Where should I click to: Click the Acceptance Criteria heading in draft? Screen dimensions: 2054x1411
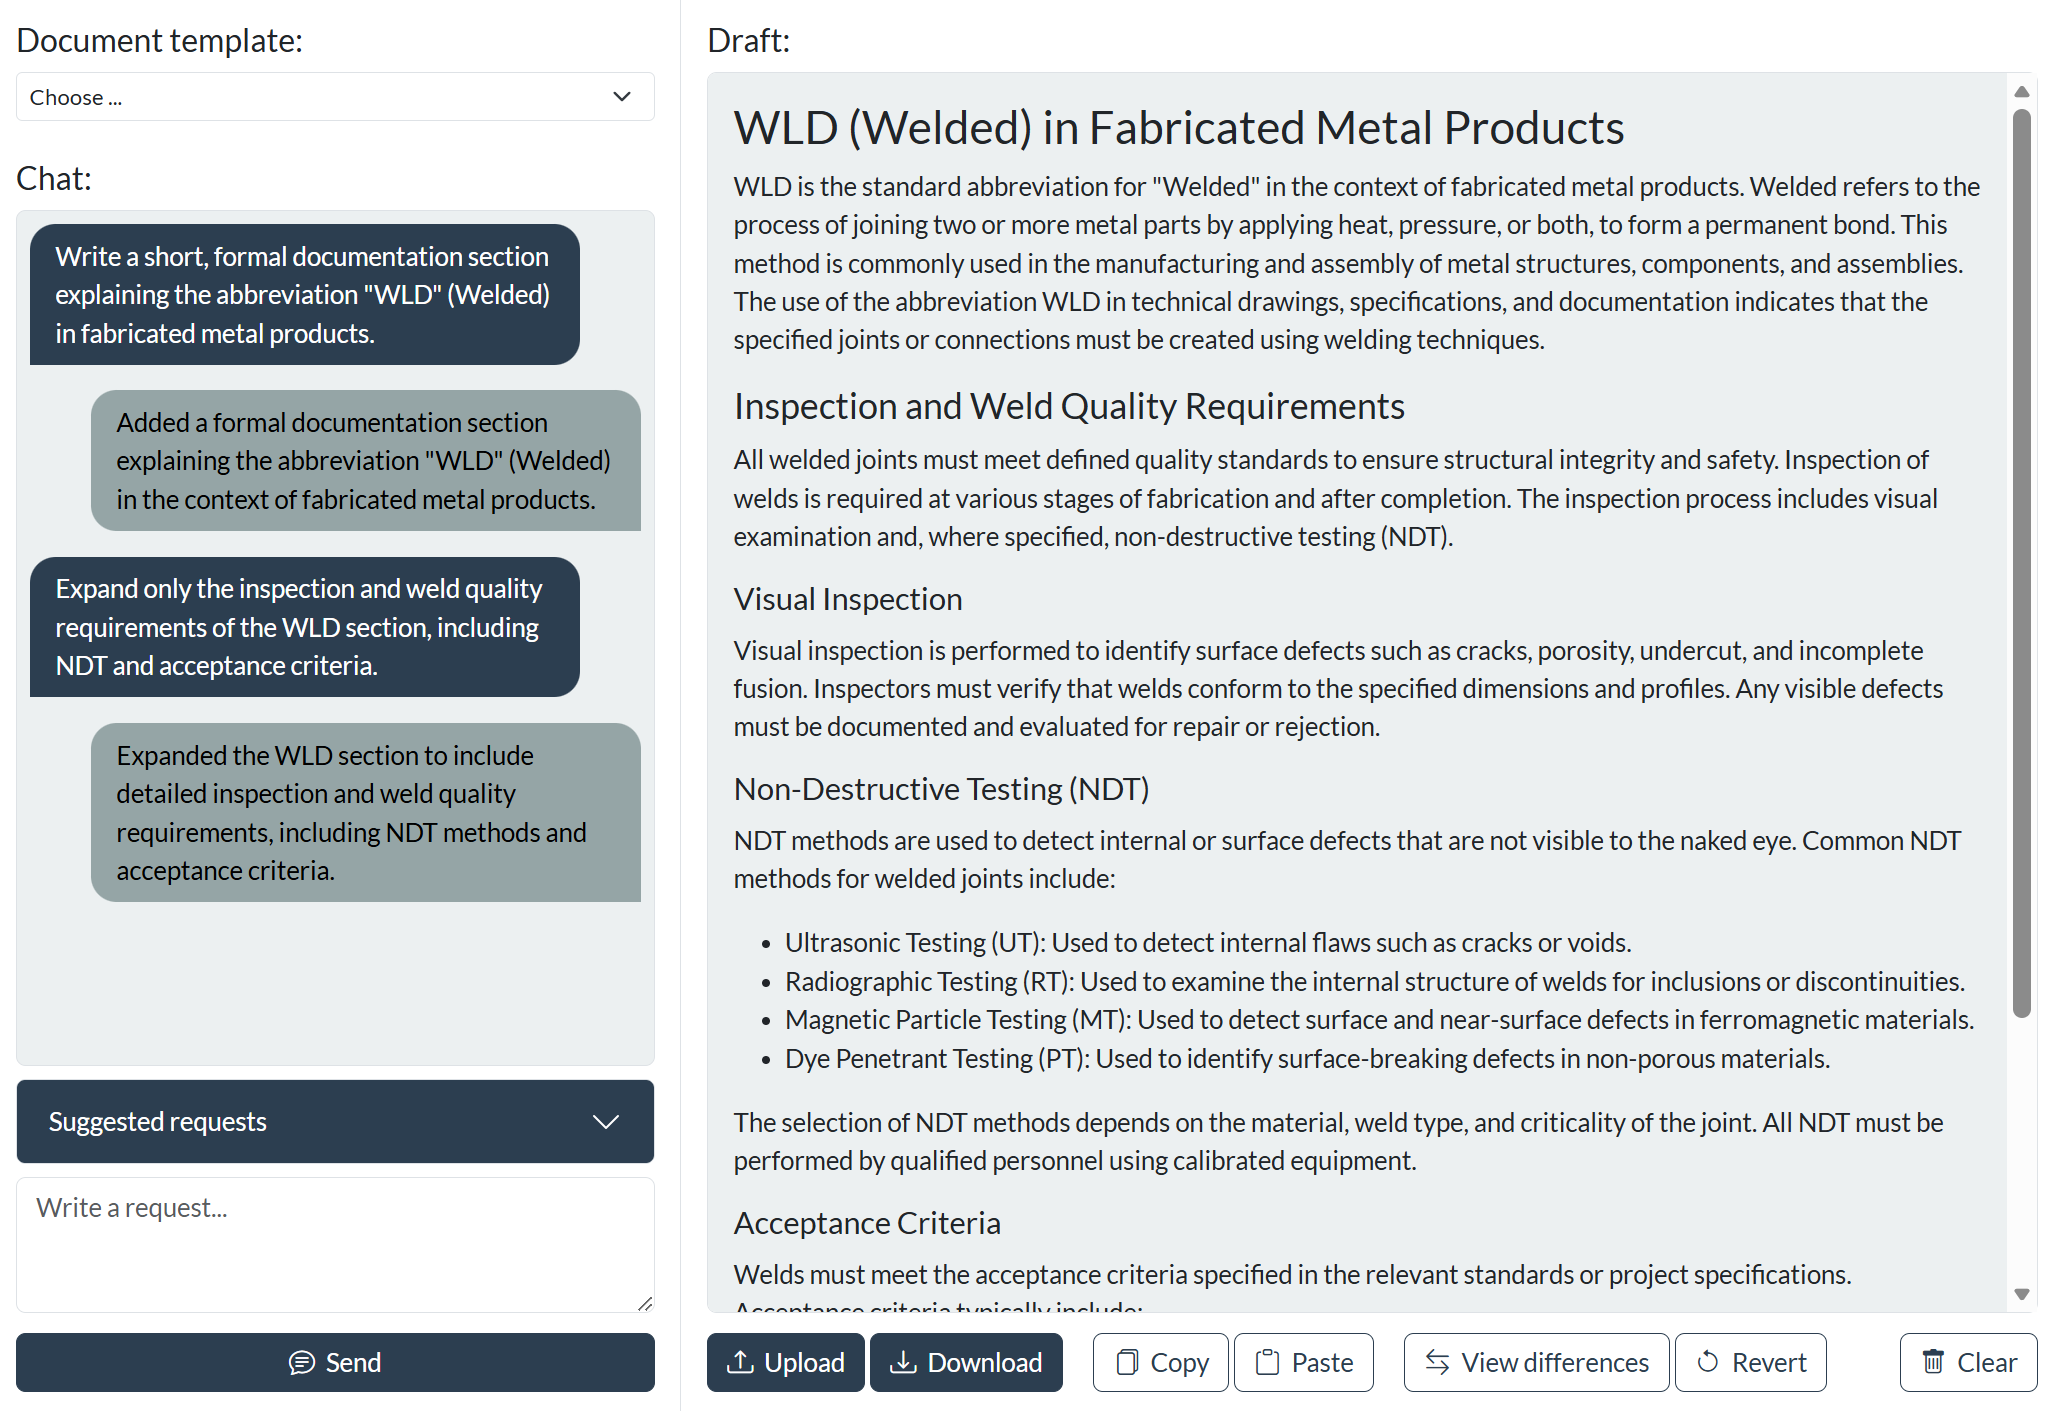pos(867,1223)
